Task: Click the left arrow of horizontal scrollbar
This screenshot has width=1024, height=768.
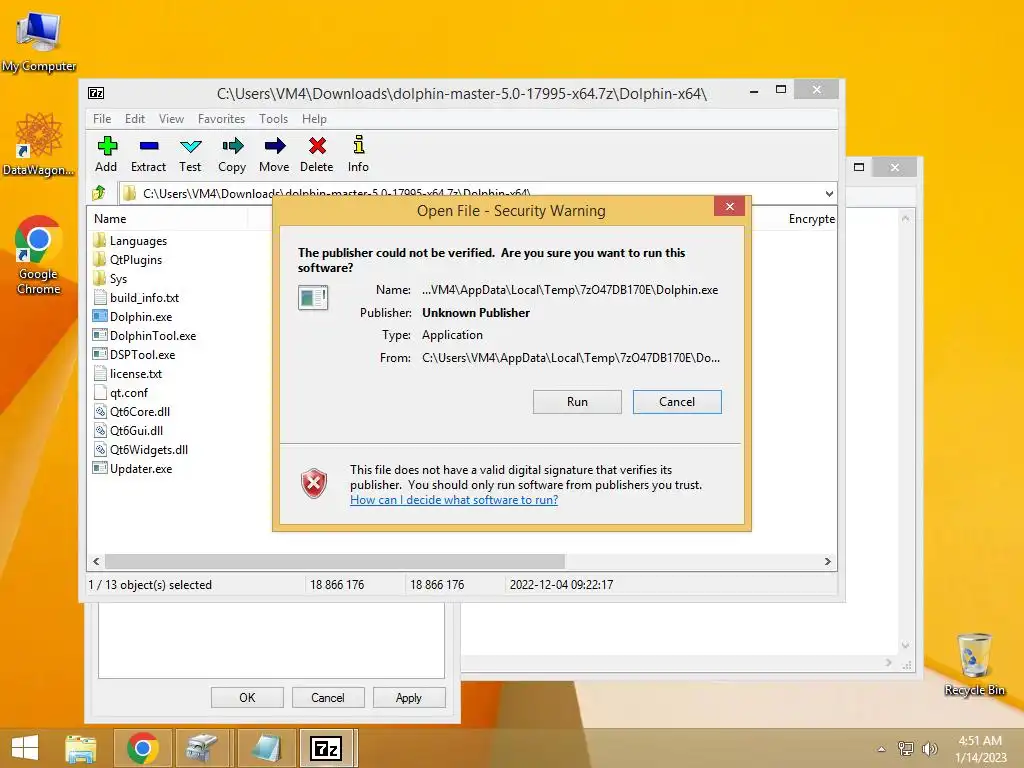Action: (x=96, y=562)
